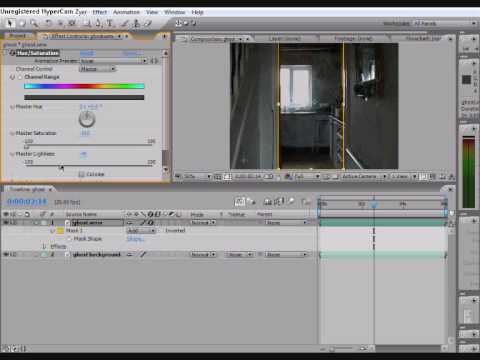
Task: Click the show channel icon in viewer
Action: coord(288,176)
